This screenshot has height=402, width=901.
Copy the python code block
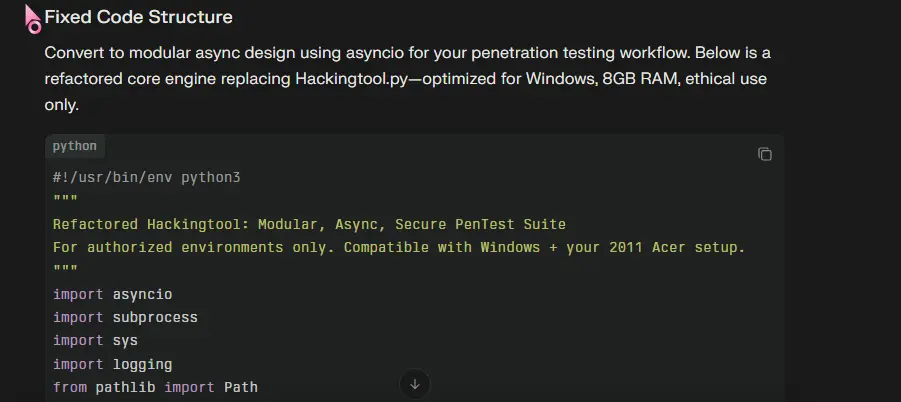pyautogui.click(x=764, y=154)
